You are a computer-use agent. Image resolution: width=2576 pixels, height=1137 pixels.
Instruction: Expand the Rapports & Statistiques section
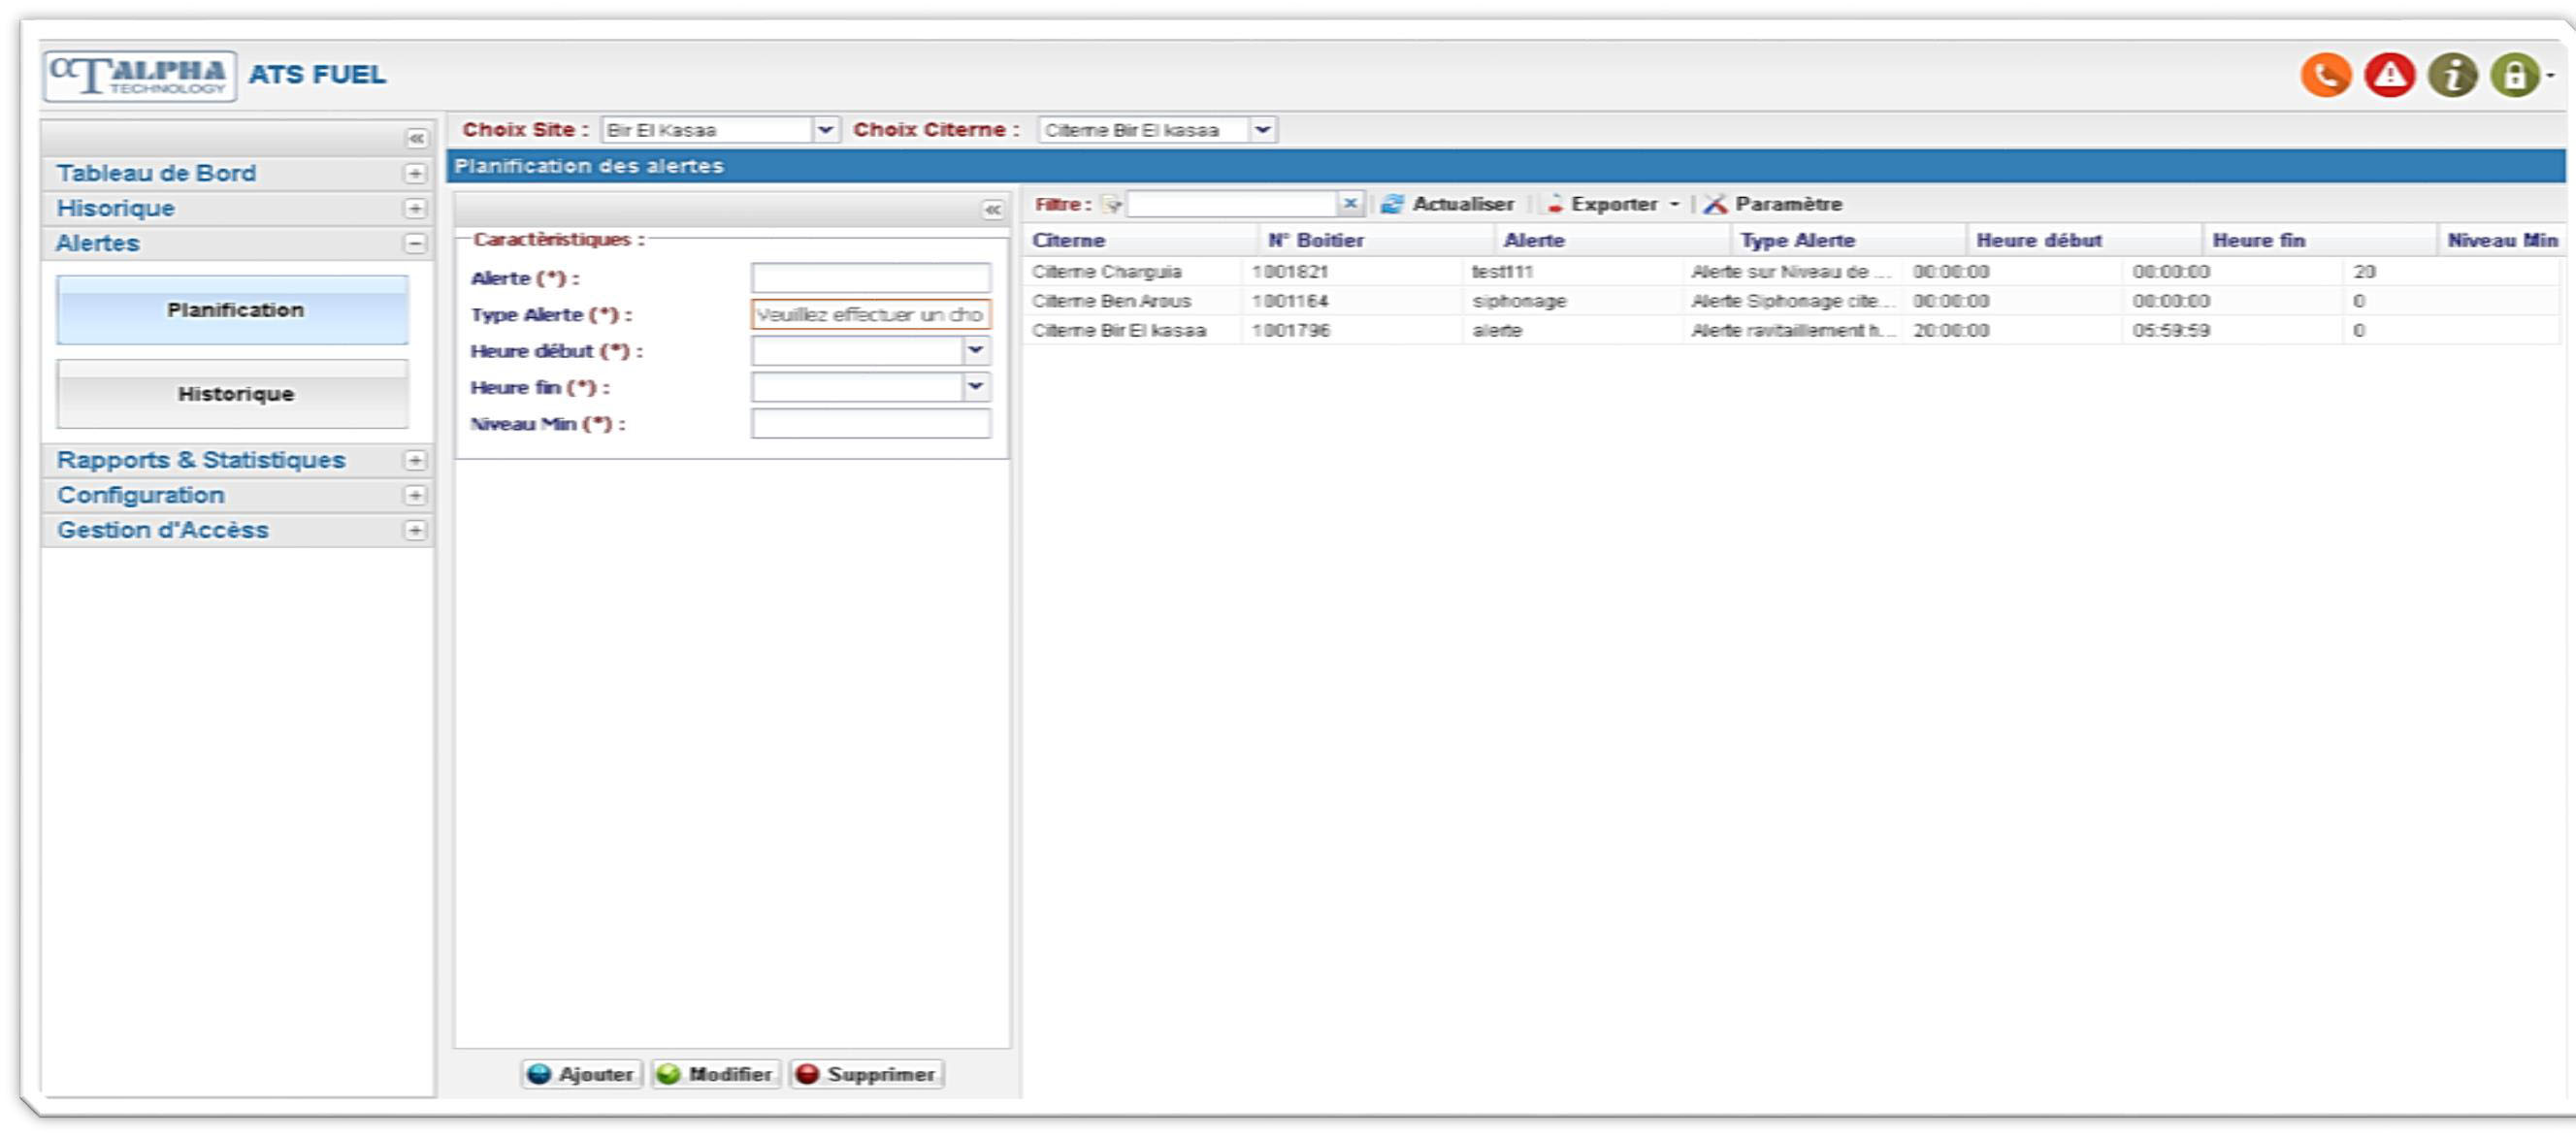point(415,461)
